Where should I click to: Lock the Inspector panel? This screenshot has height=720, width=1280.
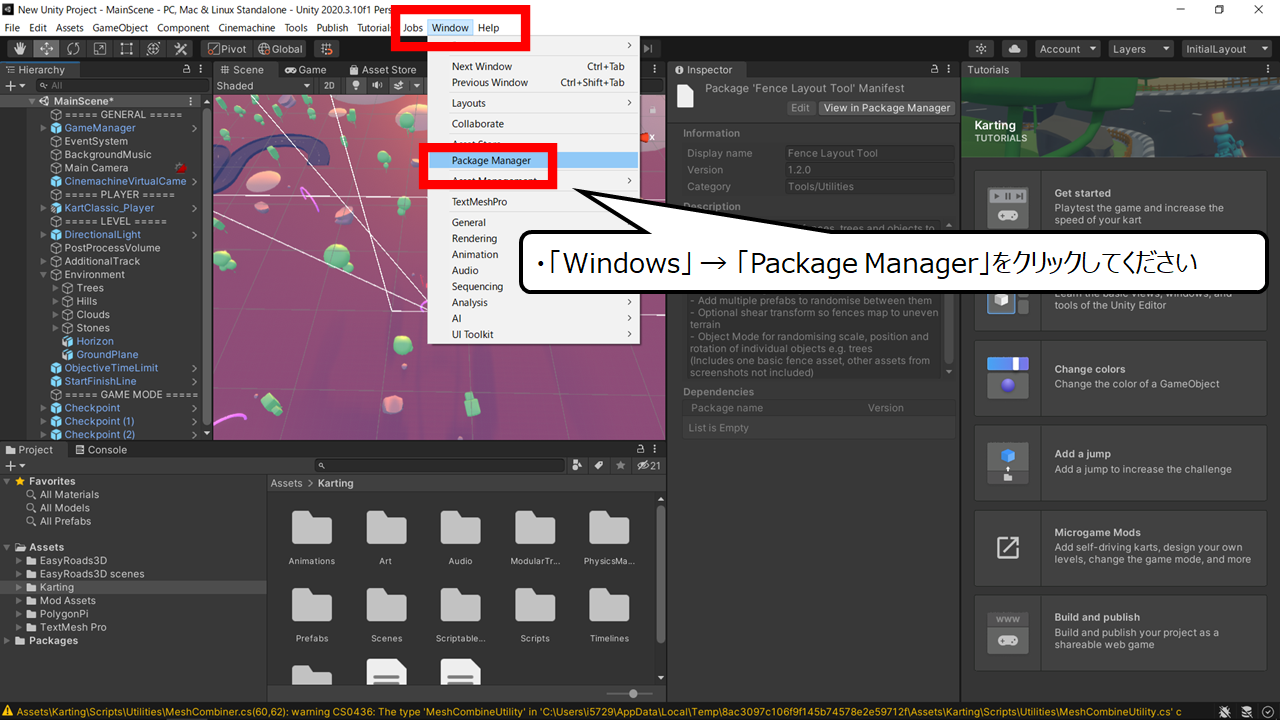[935, 70]
